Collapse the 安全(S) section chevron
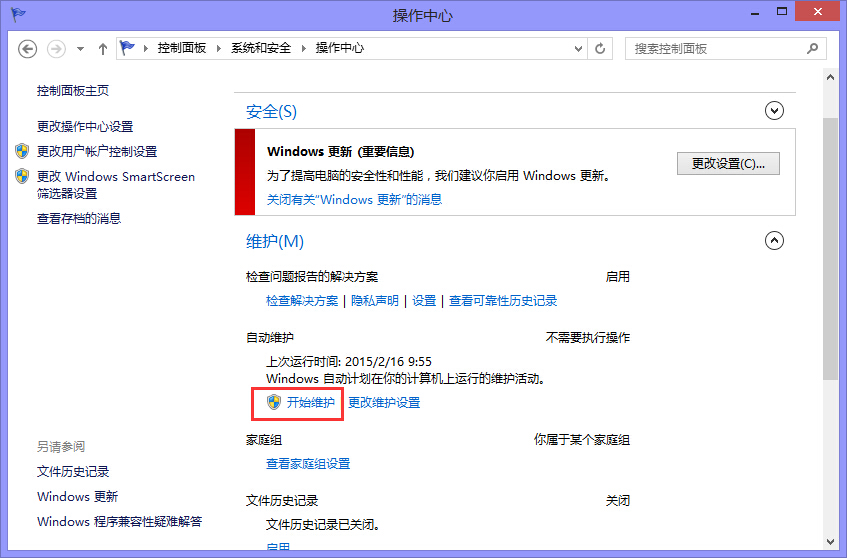 coord(773,111)
